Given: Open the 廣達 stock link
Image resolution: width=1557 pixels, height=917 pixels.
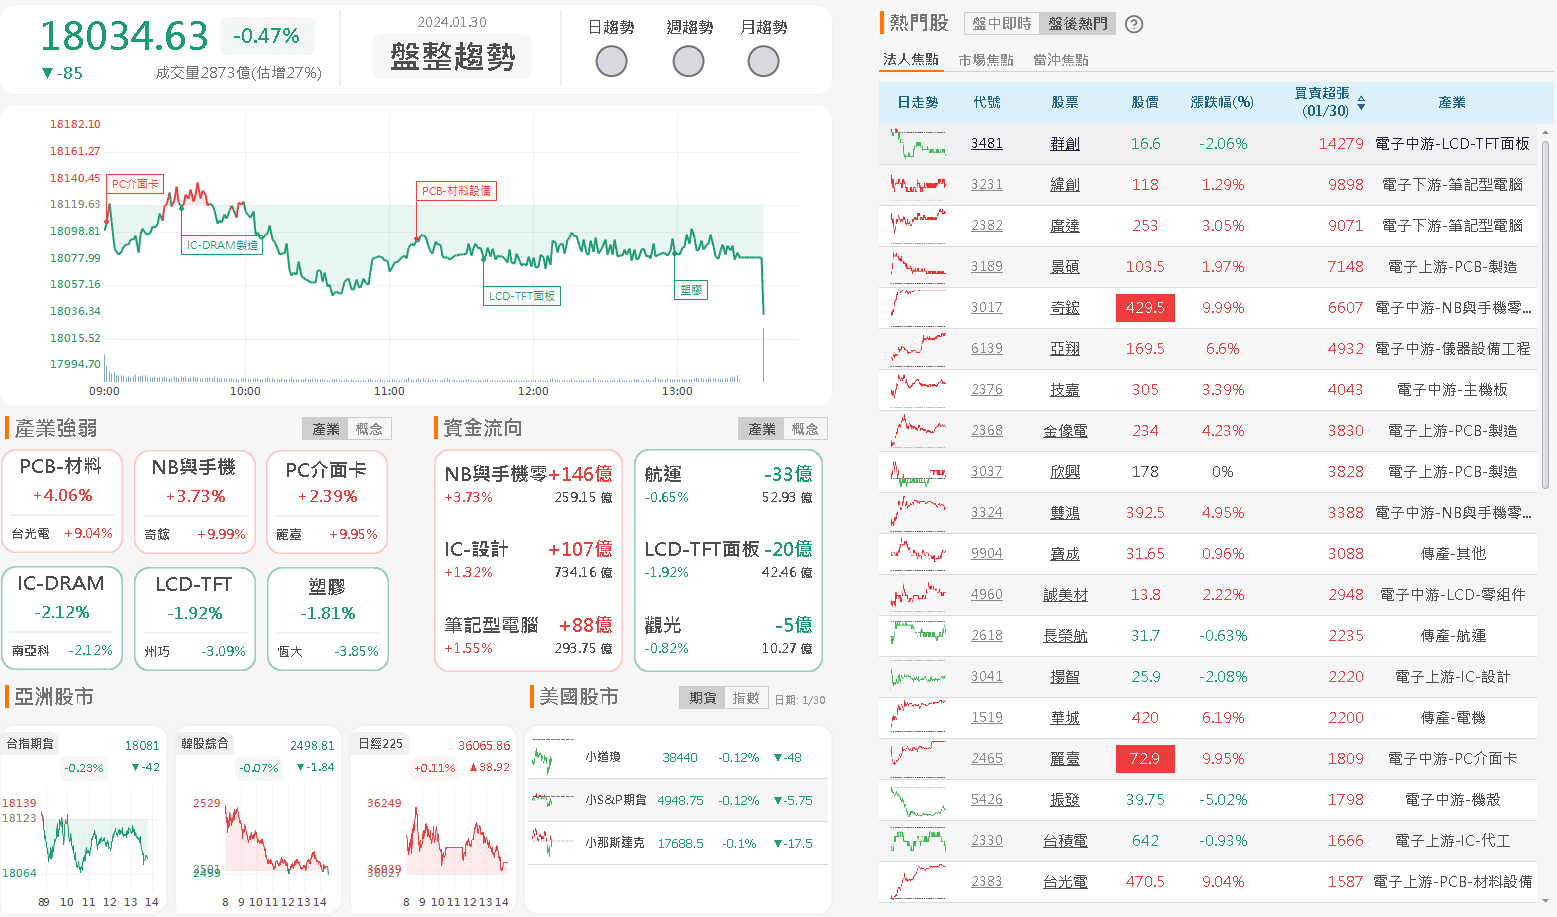Looking at the screenshot, I should 1065,226.
